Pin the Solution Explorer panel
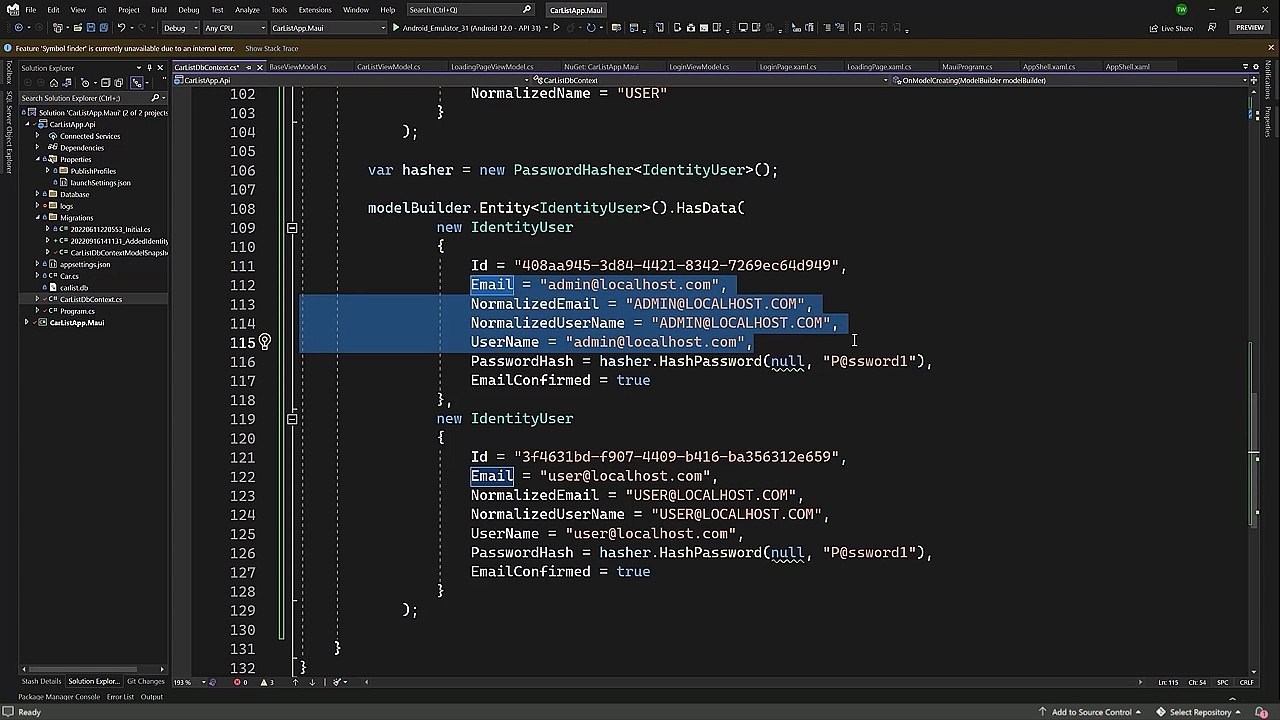 coord(149,68)
